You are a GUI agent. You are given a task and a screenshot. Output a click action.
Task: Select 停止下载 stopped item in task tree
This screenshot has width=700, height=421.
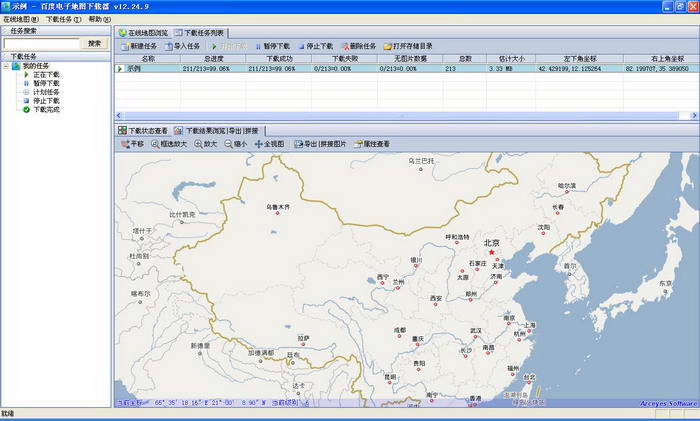pyautogui.click(x=46, y=100)
